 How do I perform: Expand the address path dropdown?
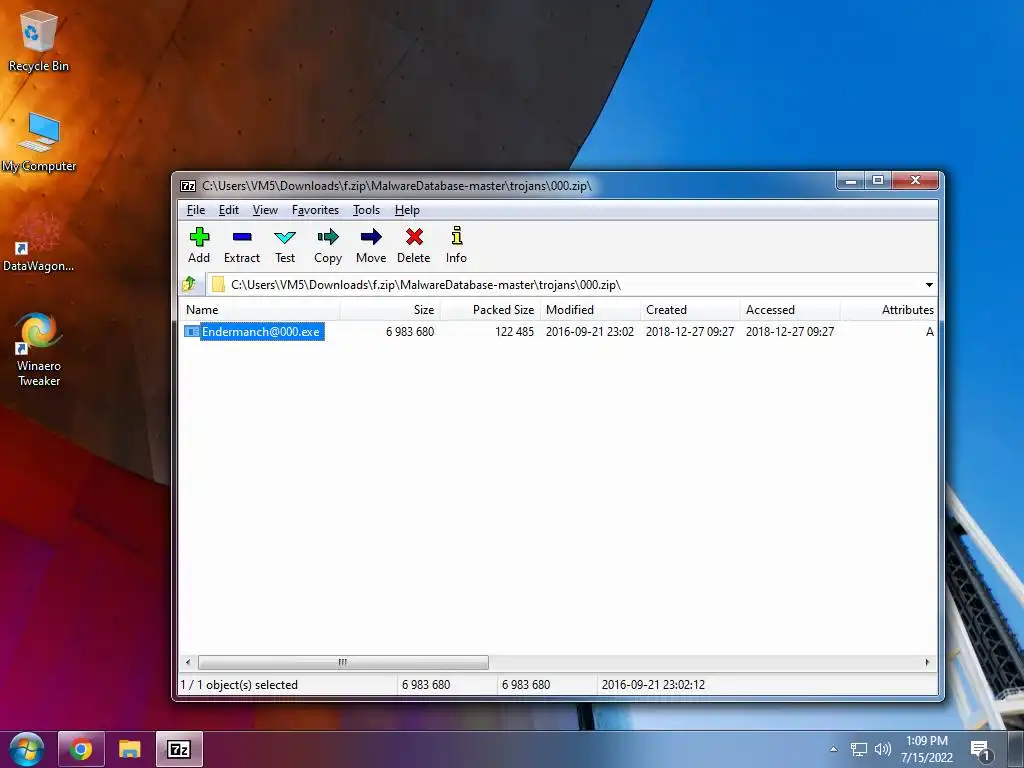pyautogui.click(x=929, y=285)
